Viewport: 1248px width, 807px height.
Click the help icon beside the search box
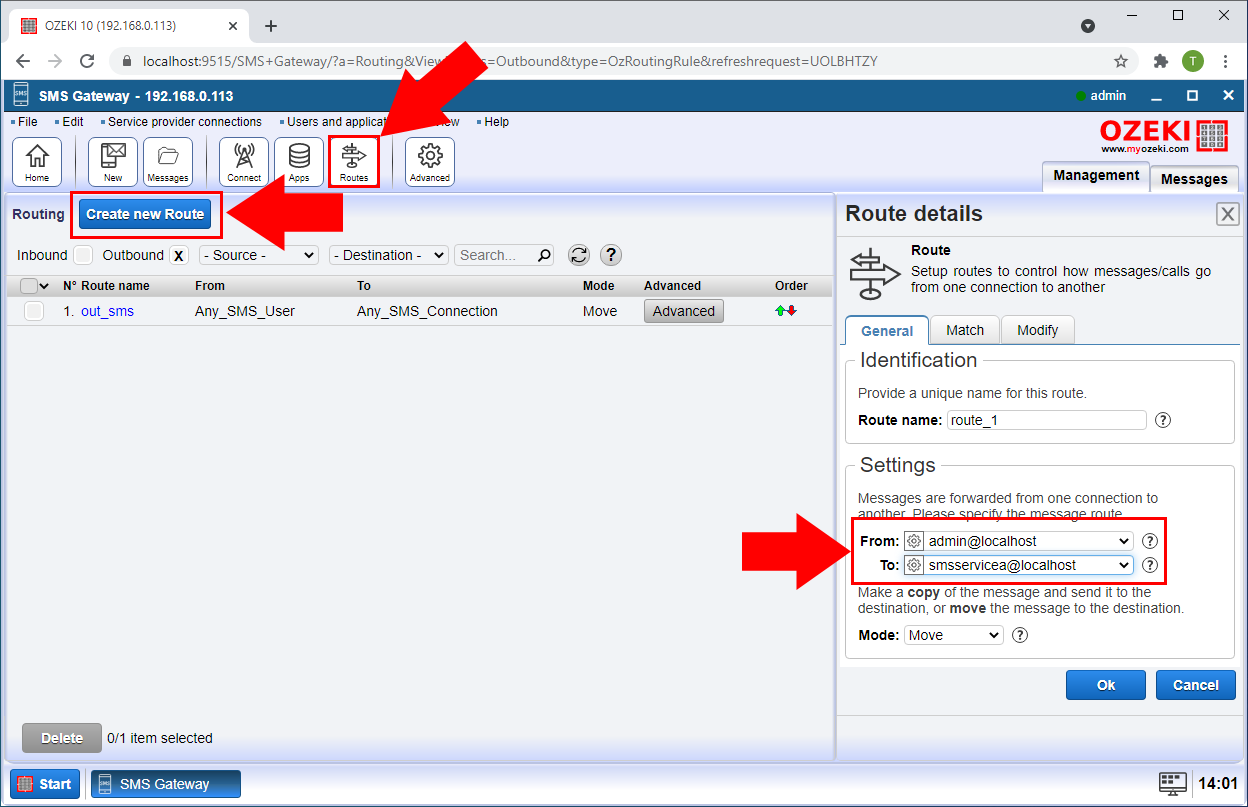[611, 255]
